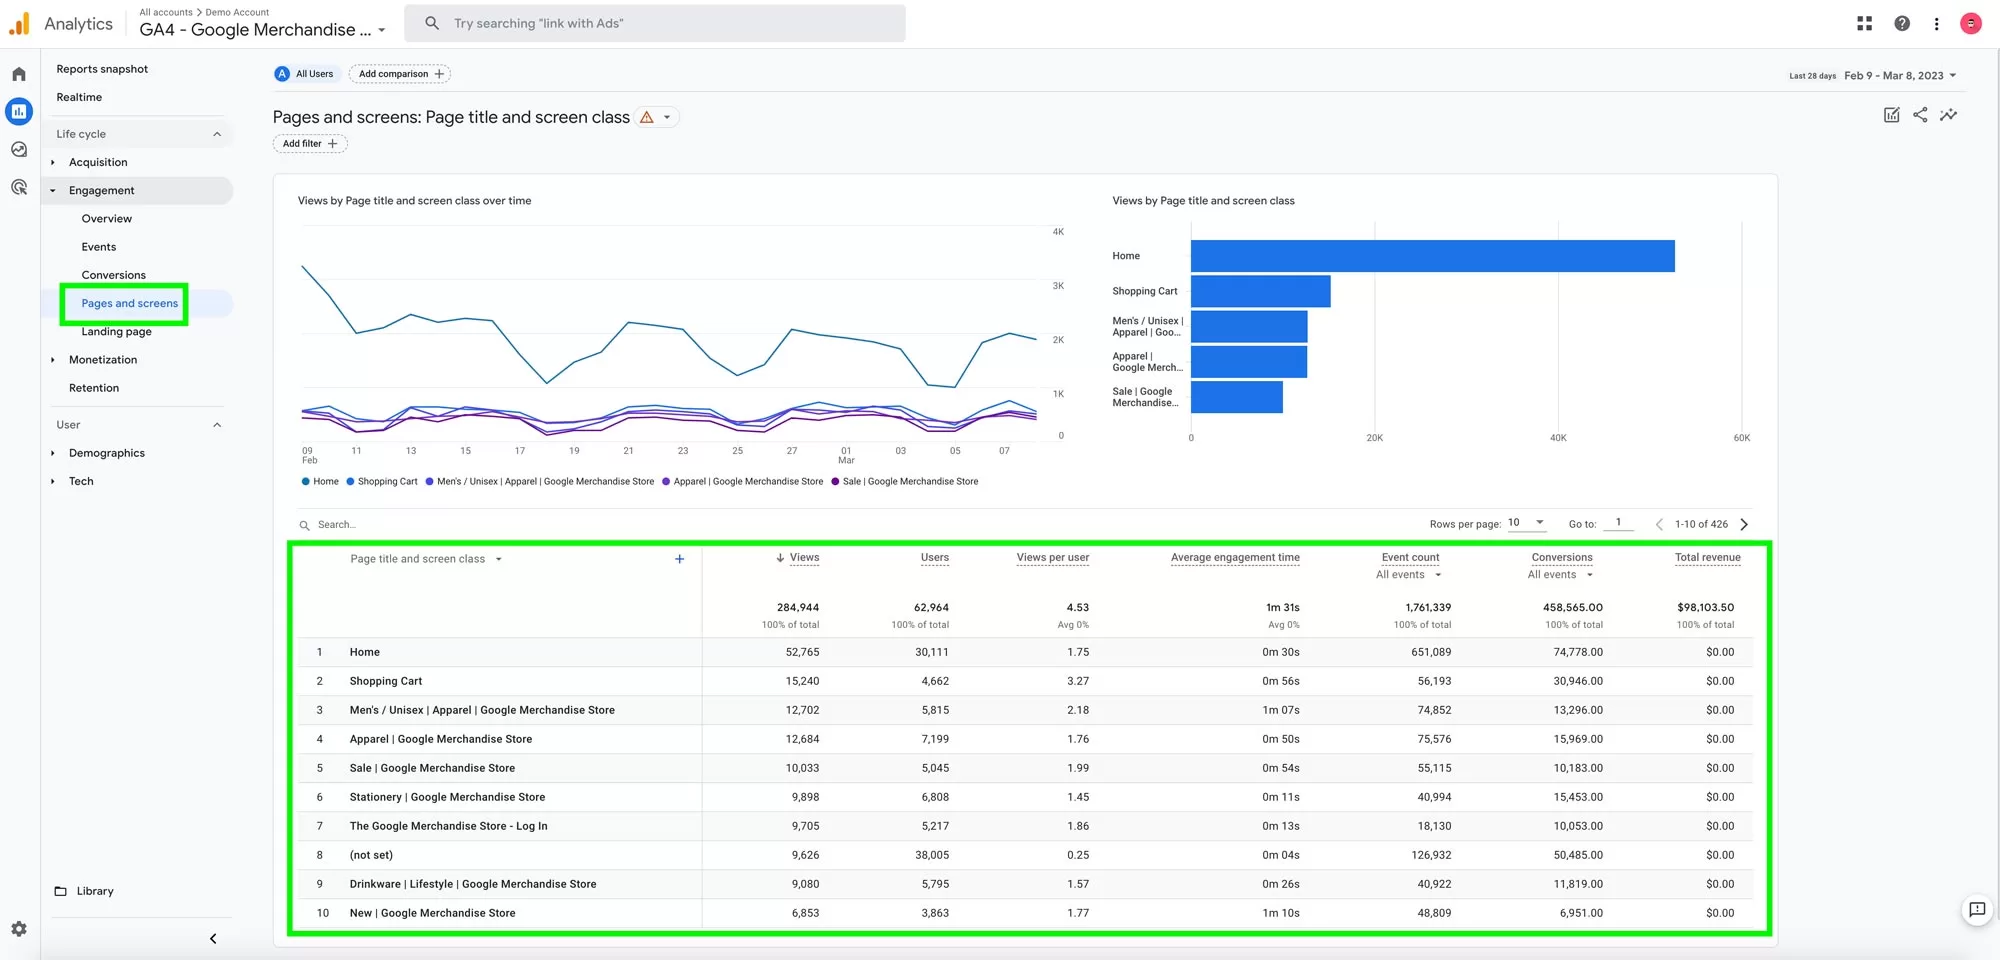Open Event count All events dropdown
The image size is (2000, 960).
click(1409, 575)
